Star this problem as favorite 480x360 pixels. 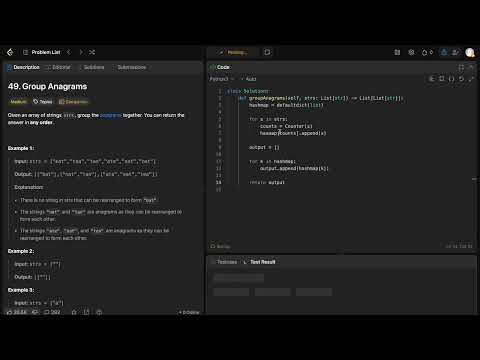74,312
